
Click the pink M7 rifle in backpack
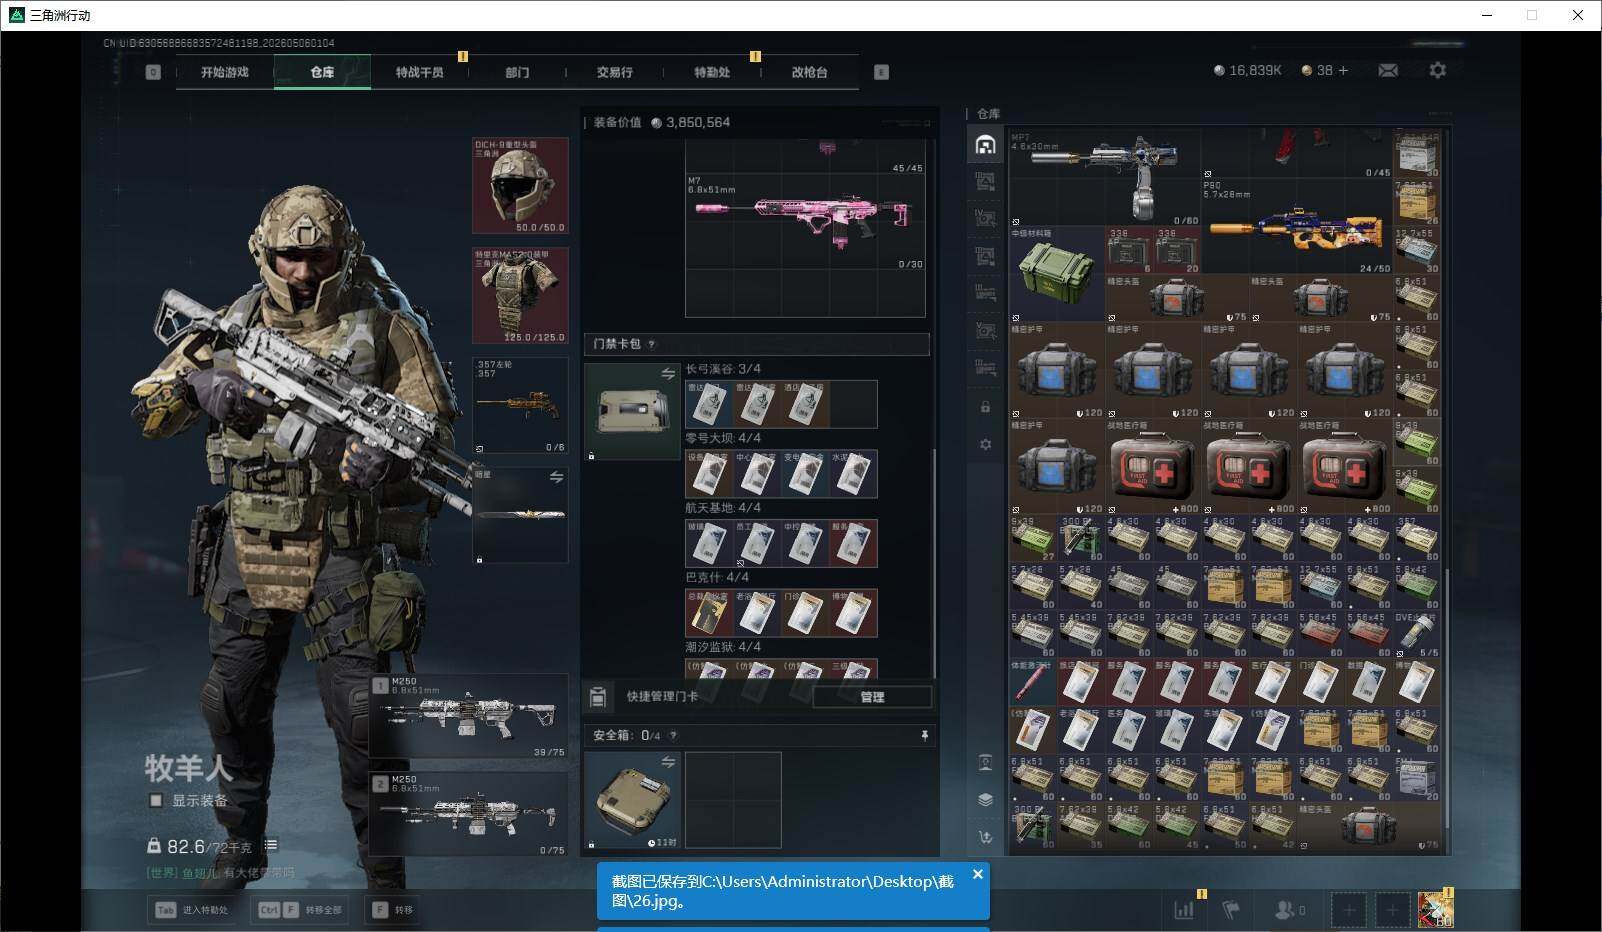pos(805,222)
